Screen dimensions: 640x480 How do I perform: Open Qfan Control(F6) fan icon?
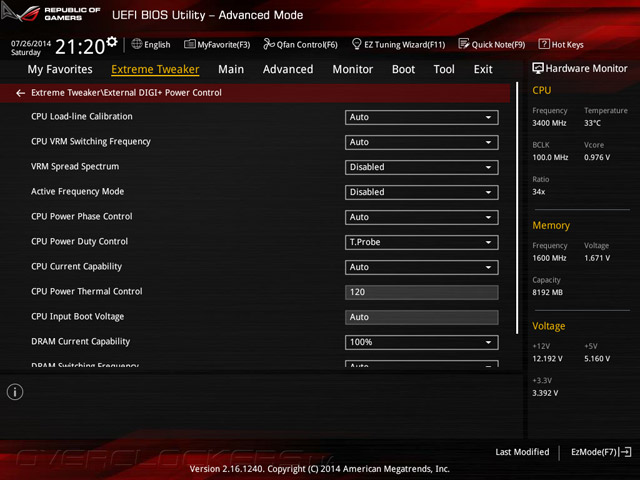point(269,44)
